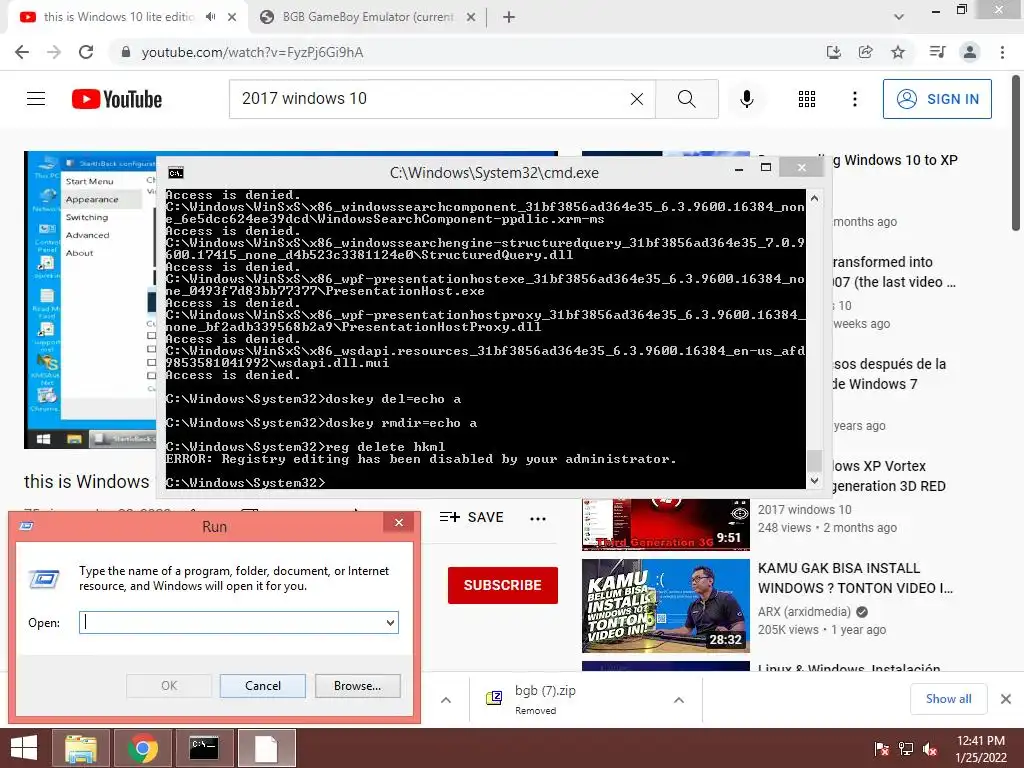Expand the Run dialog Open dropdown
Viewport: 1024px width, 768px height.
[x=390, y=622]
